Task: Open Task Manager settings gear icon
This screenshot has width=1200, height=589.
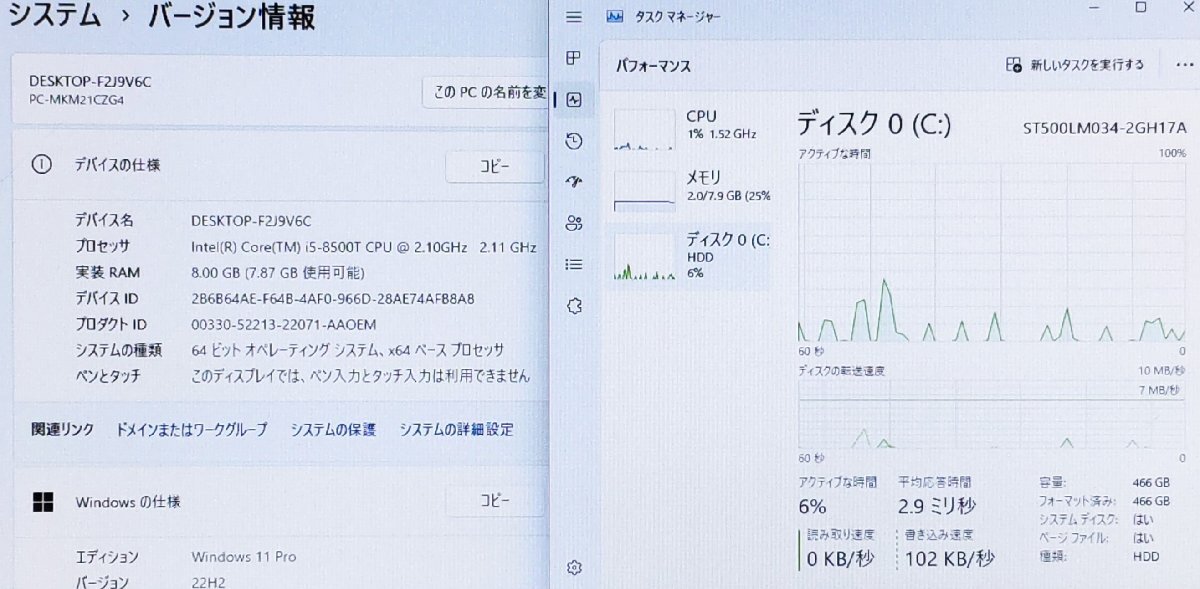Action: pos(573,566)
